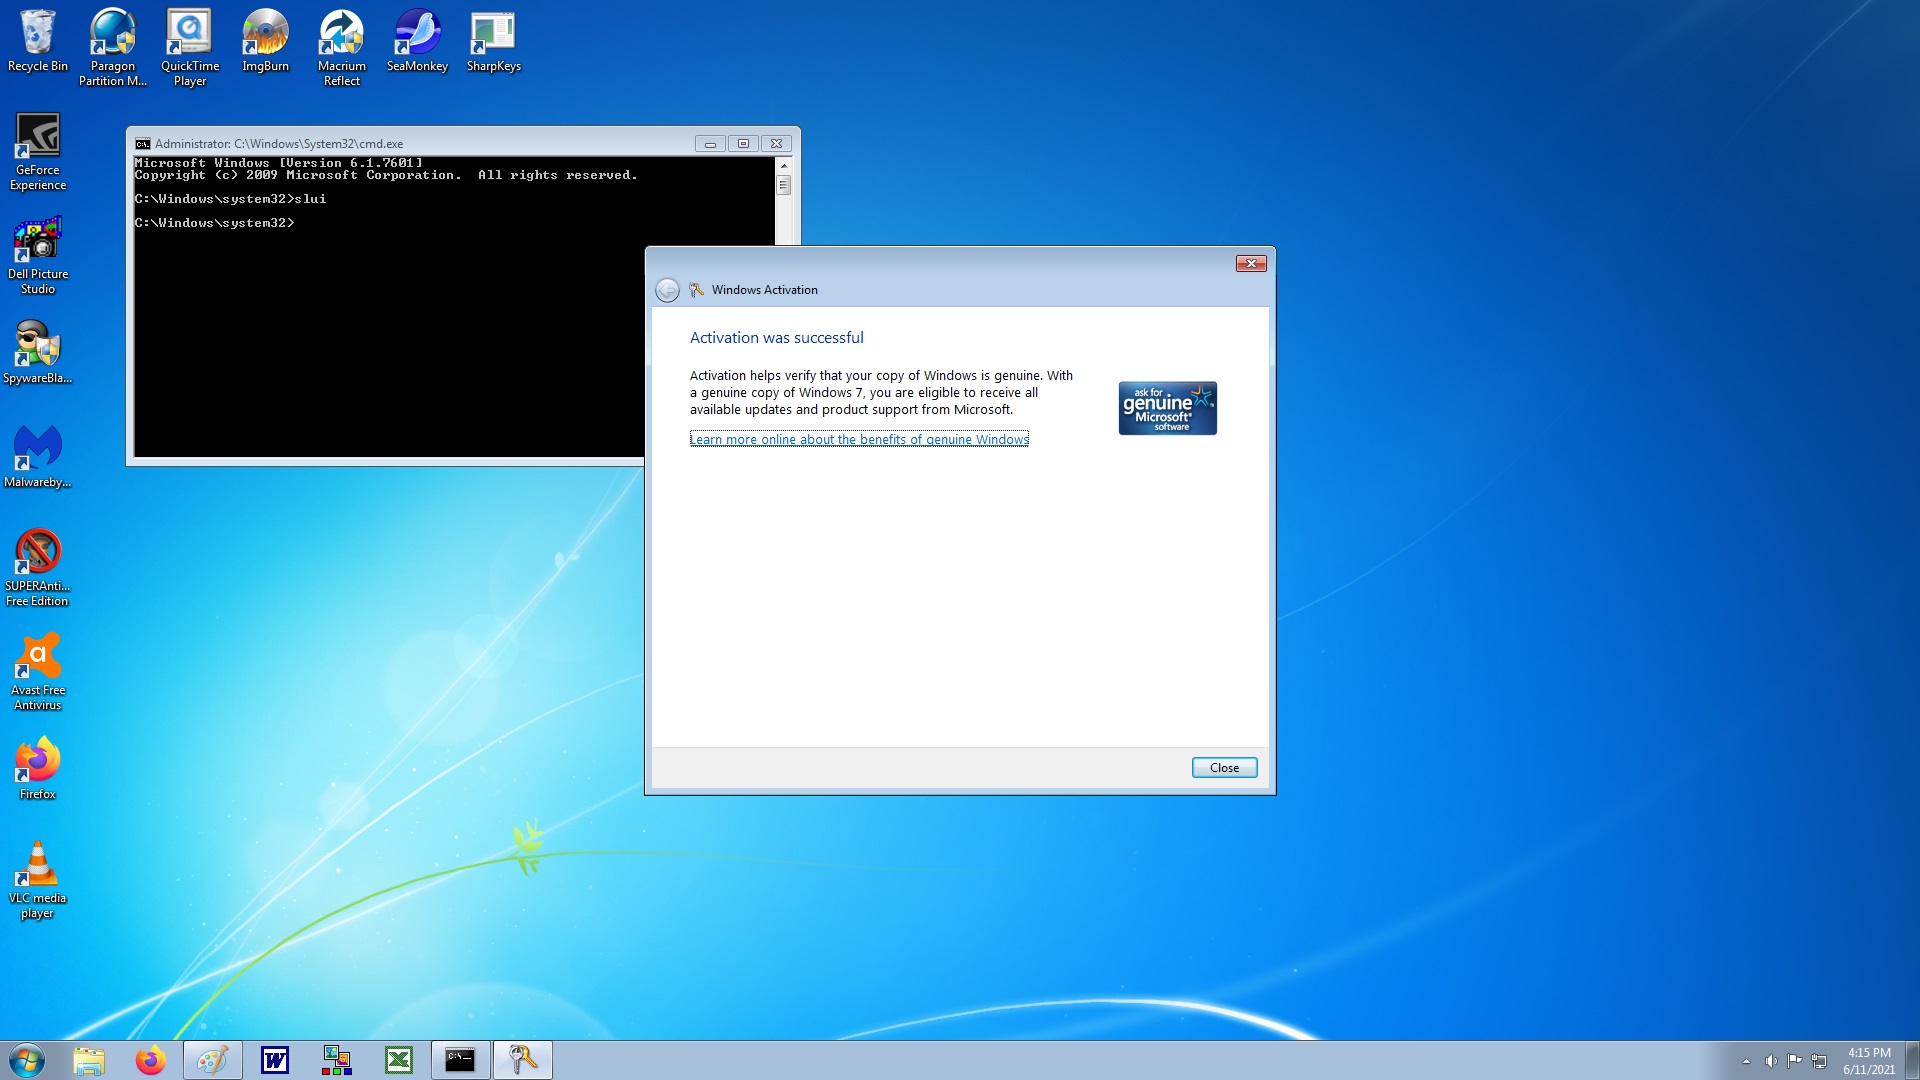
Task: Open Excel from the taskbar
Action: (x=399, y=1060)
